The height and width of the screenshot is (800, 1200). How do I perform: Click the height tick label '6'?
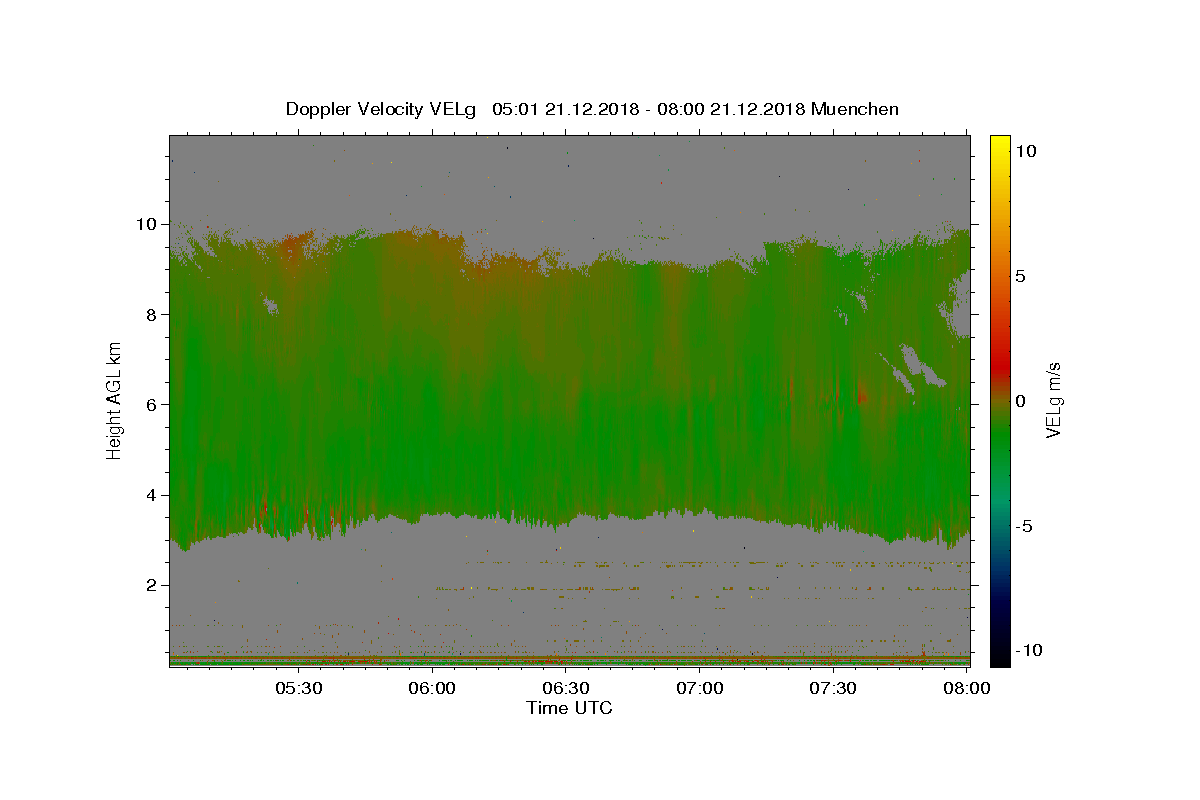(x=150, y=404)
